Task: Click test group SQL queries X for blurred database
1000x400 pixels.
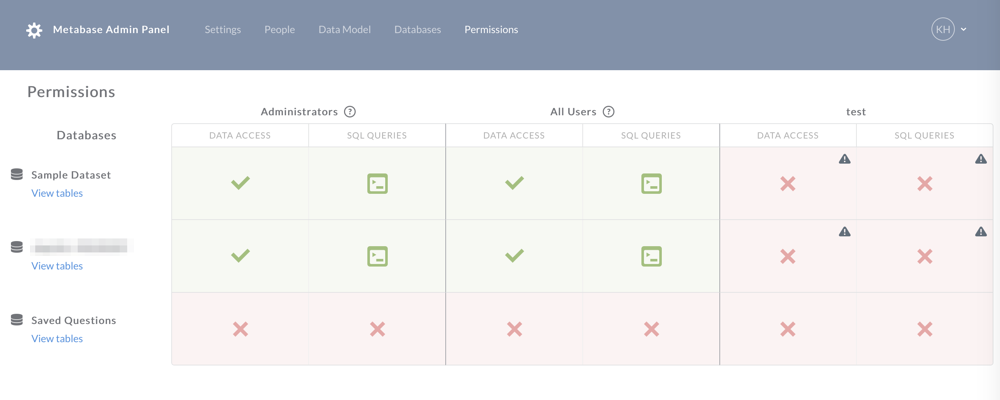Action: click(x=925, y=257)
